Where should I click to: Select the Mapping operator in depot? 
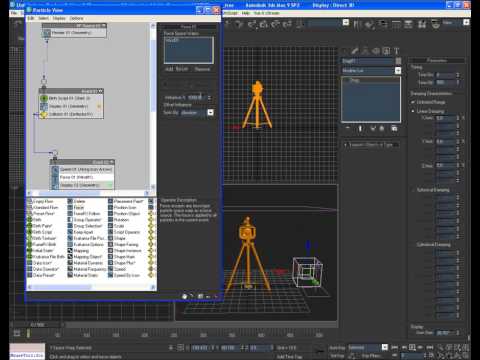coord(81,251)
